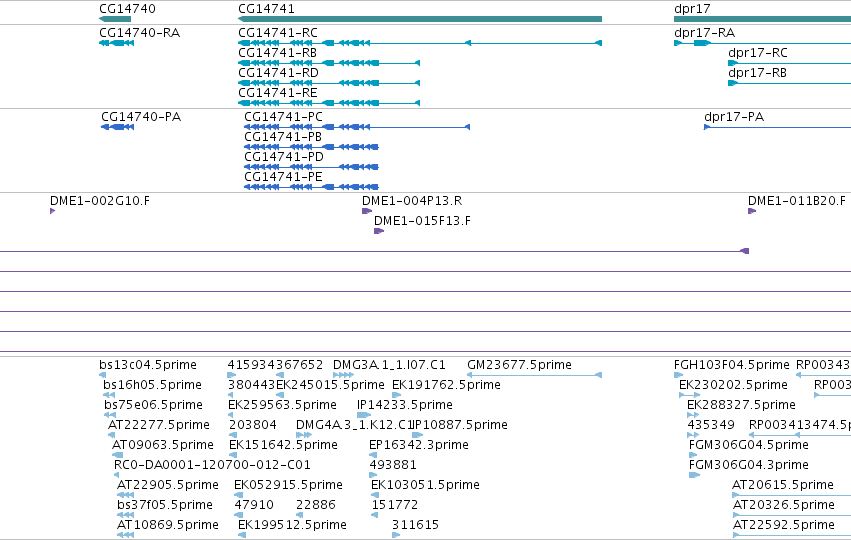Select the DME1-002G10.F clone label
The image size is (851, 540).
pos(100,201)
